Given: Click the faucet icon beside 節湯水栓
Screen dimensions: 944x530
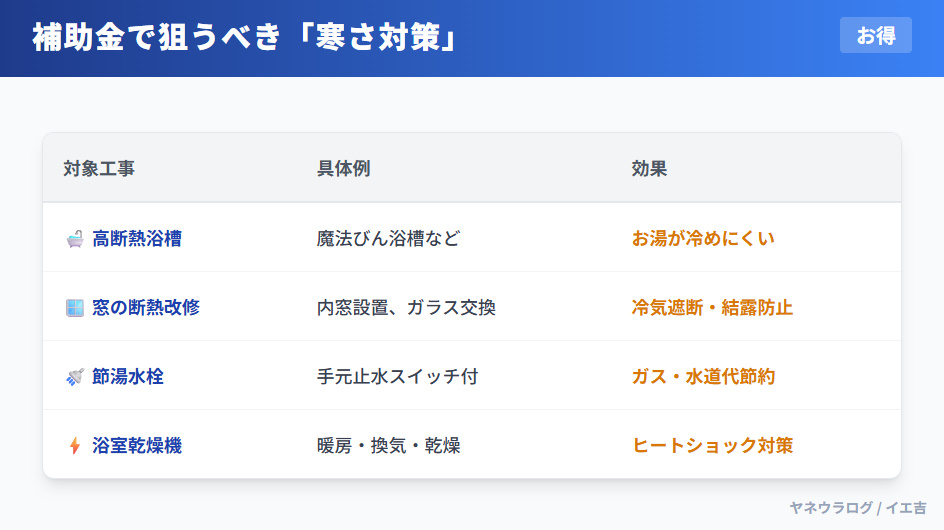Looking at the screenshot, I should click(74, 377).
